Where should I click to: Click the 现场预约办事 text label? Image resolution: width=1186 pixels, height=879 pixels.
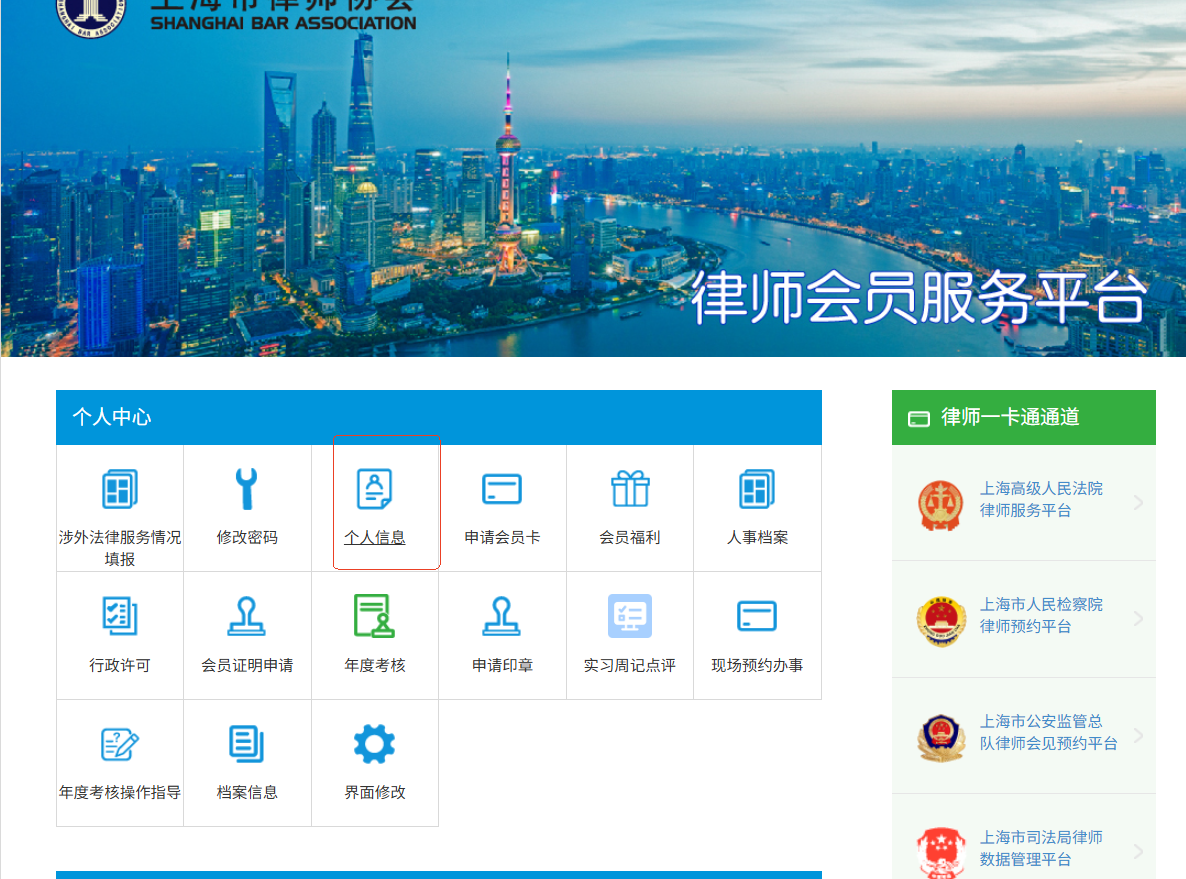pyautogui.click(x=757, y=665)
